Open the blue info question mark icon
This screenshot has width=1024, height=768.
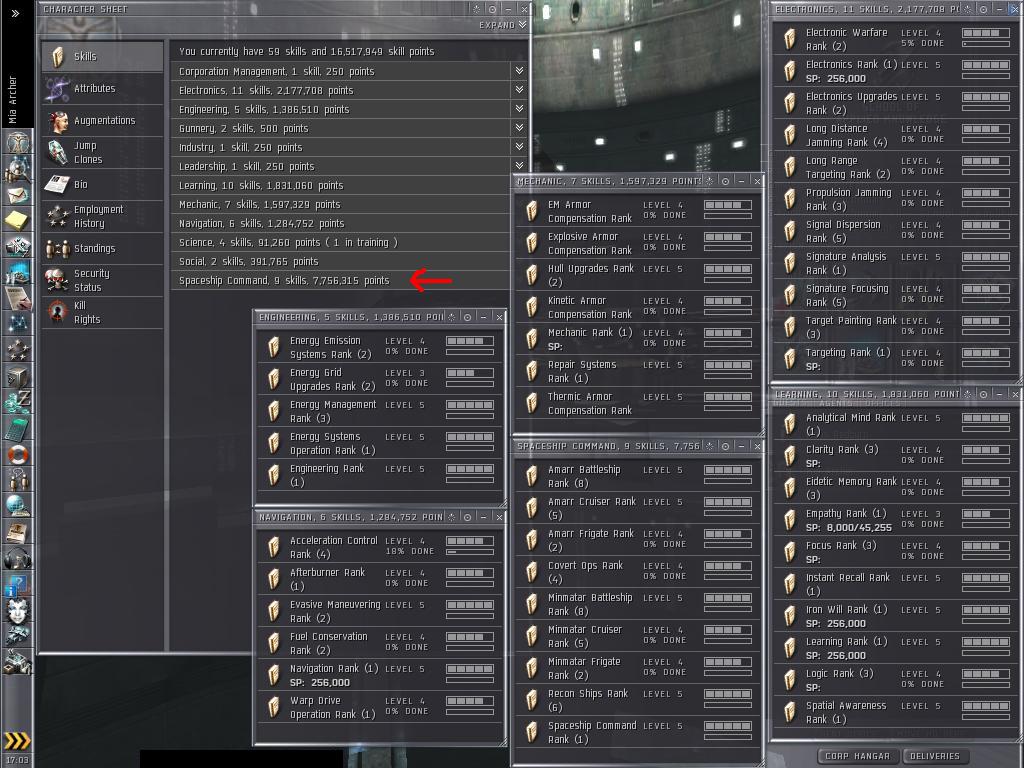(x=18, y=584)
